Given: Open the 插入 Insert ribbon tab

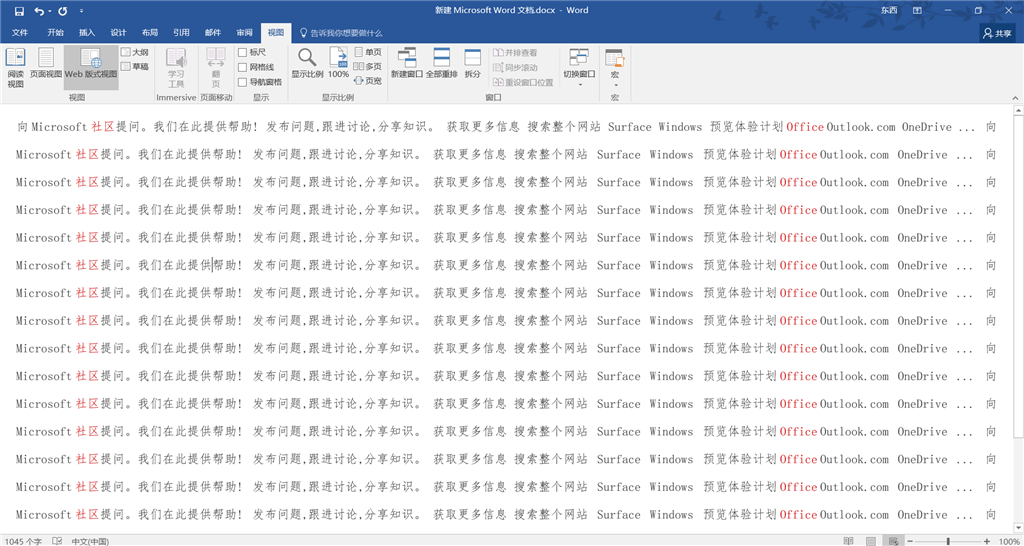Looking at the screenshot, I should [x=87, y=33].
